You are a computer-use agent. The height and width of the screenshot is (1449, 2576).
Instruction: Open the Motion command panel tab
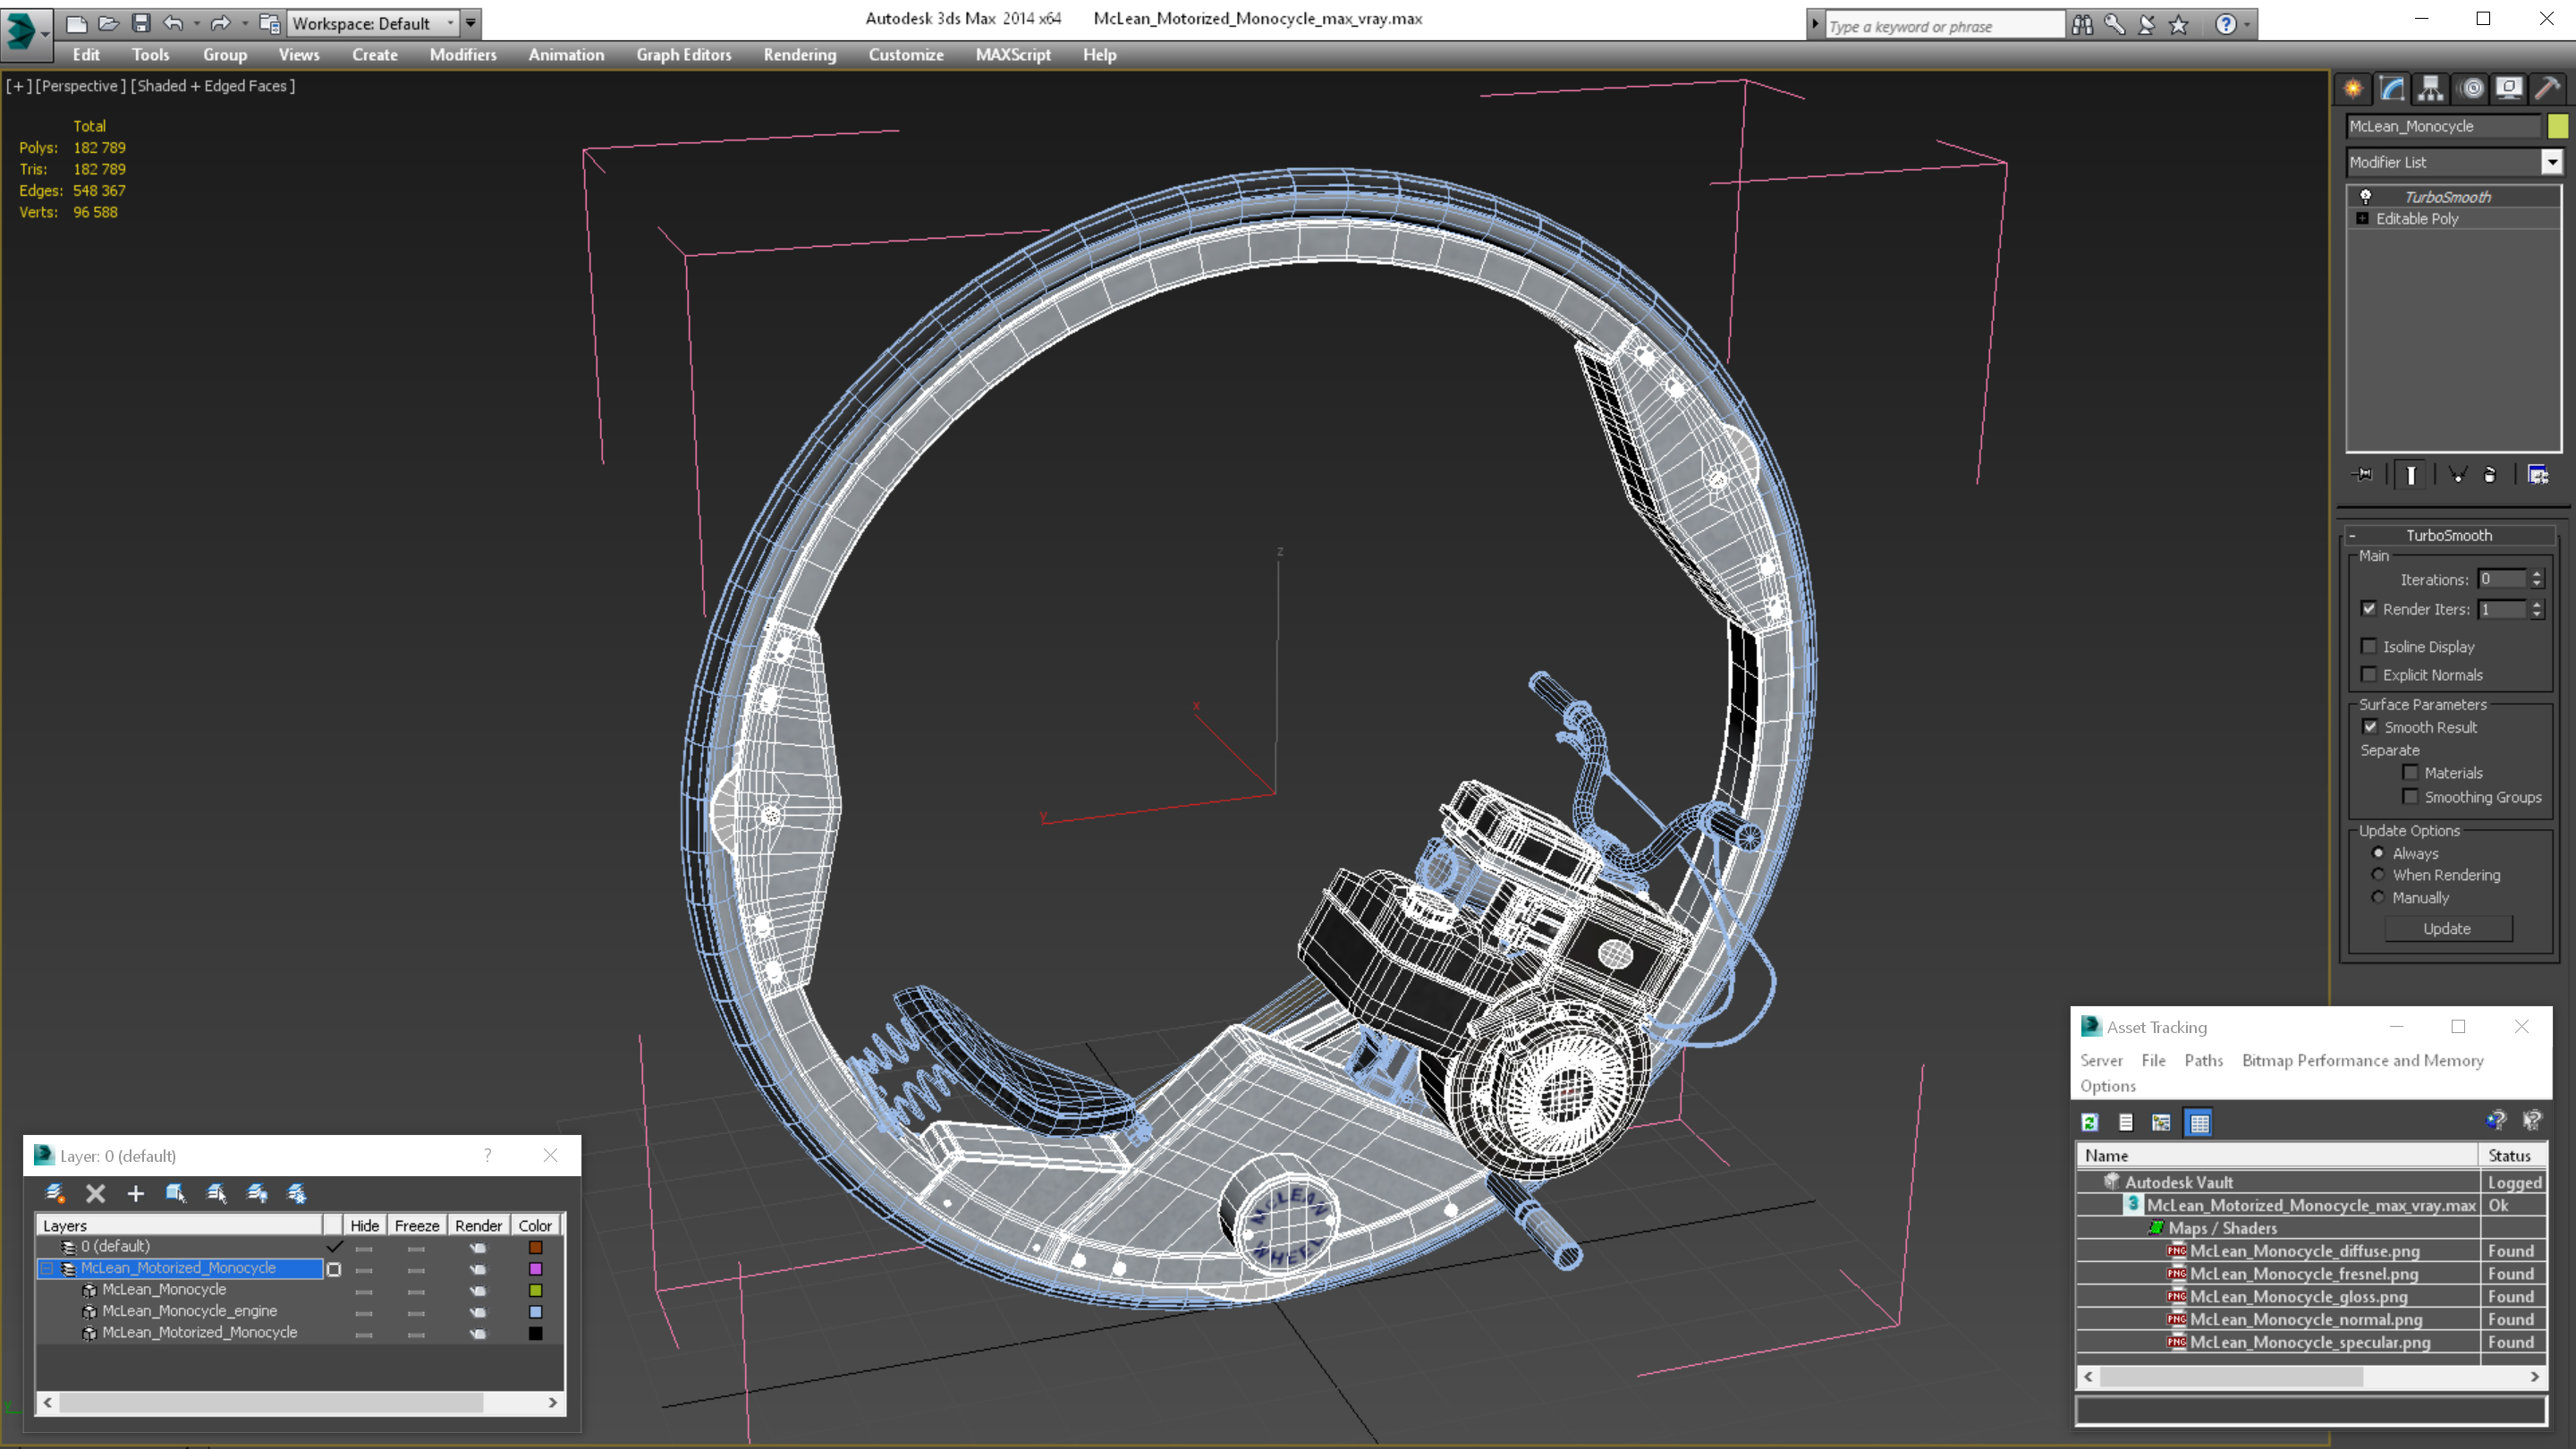pos(2471,89)
